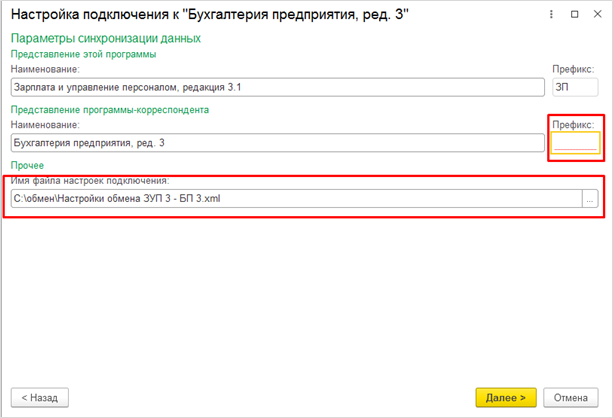Go back with the Назад button
The width and height of the screenshot is (613, 418).
point(39,397)
